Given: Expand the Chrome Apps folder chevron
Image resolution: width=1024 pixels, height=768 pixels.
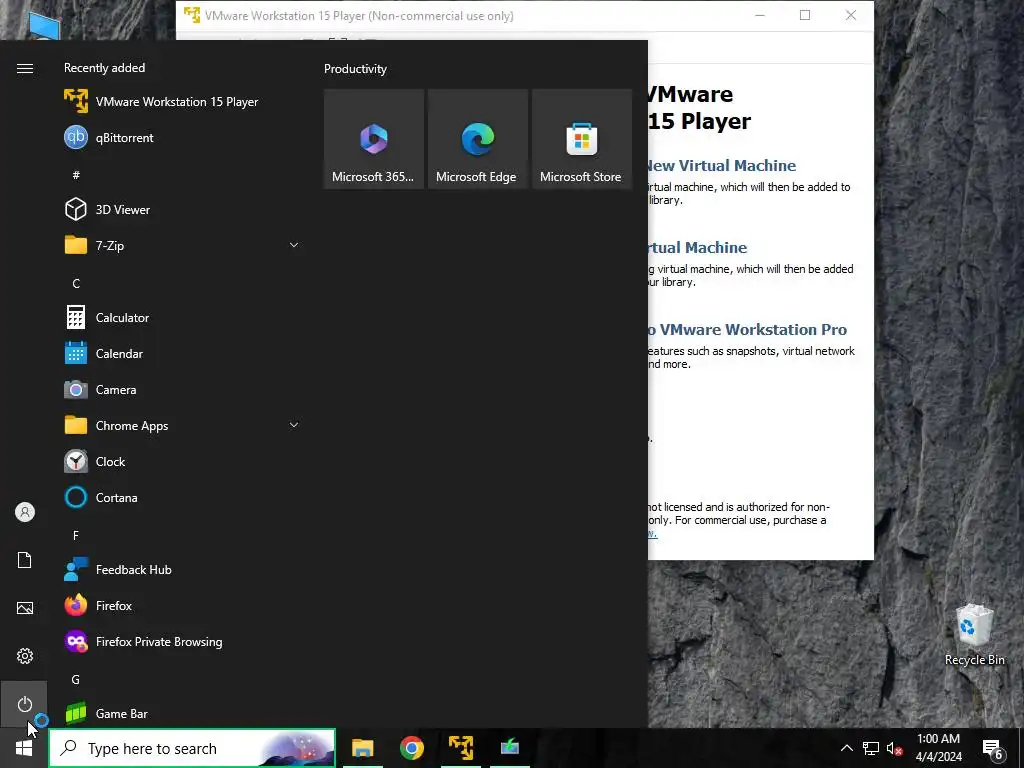Looking at the screenshot, I should click(x=294, y=425).
